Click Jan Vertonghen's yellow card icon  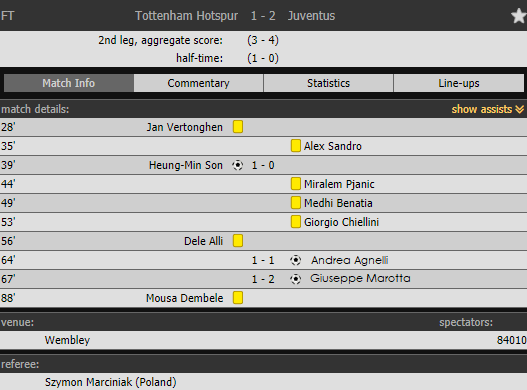coord(238,127)
